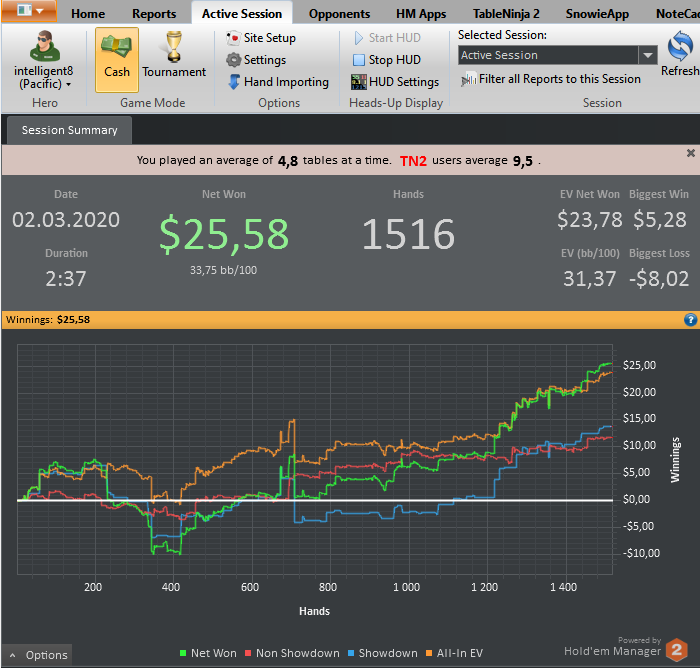Open the application menu button

(x=29, y=10)
